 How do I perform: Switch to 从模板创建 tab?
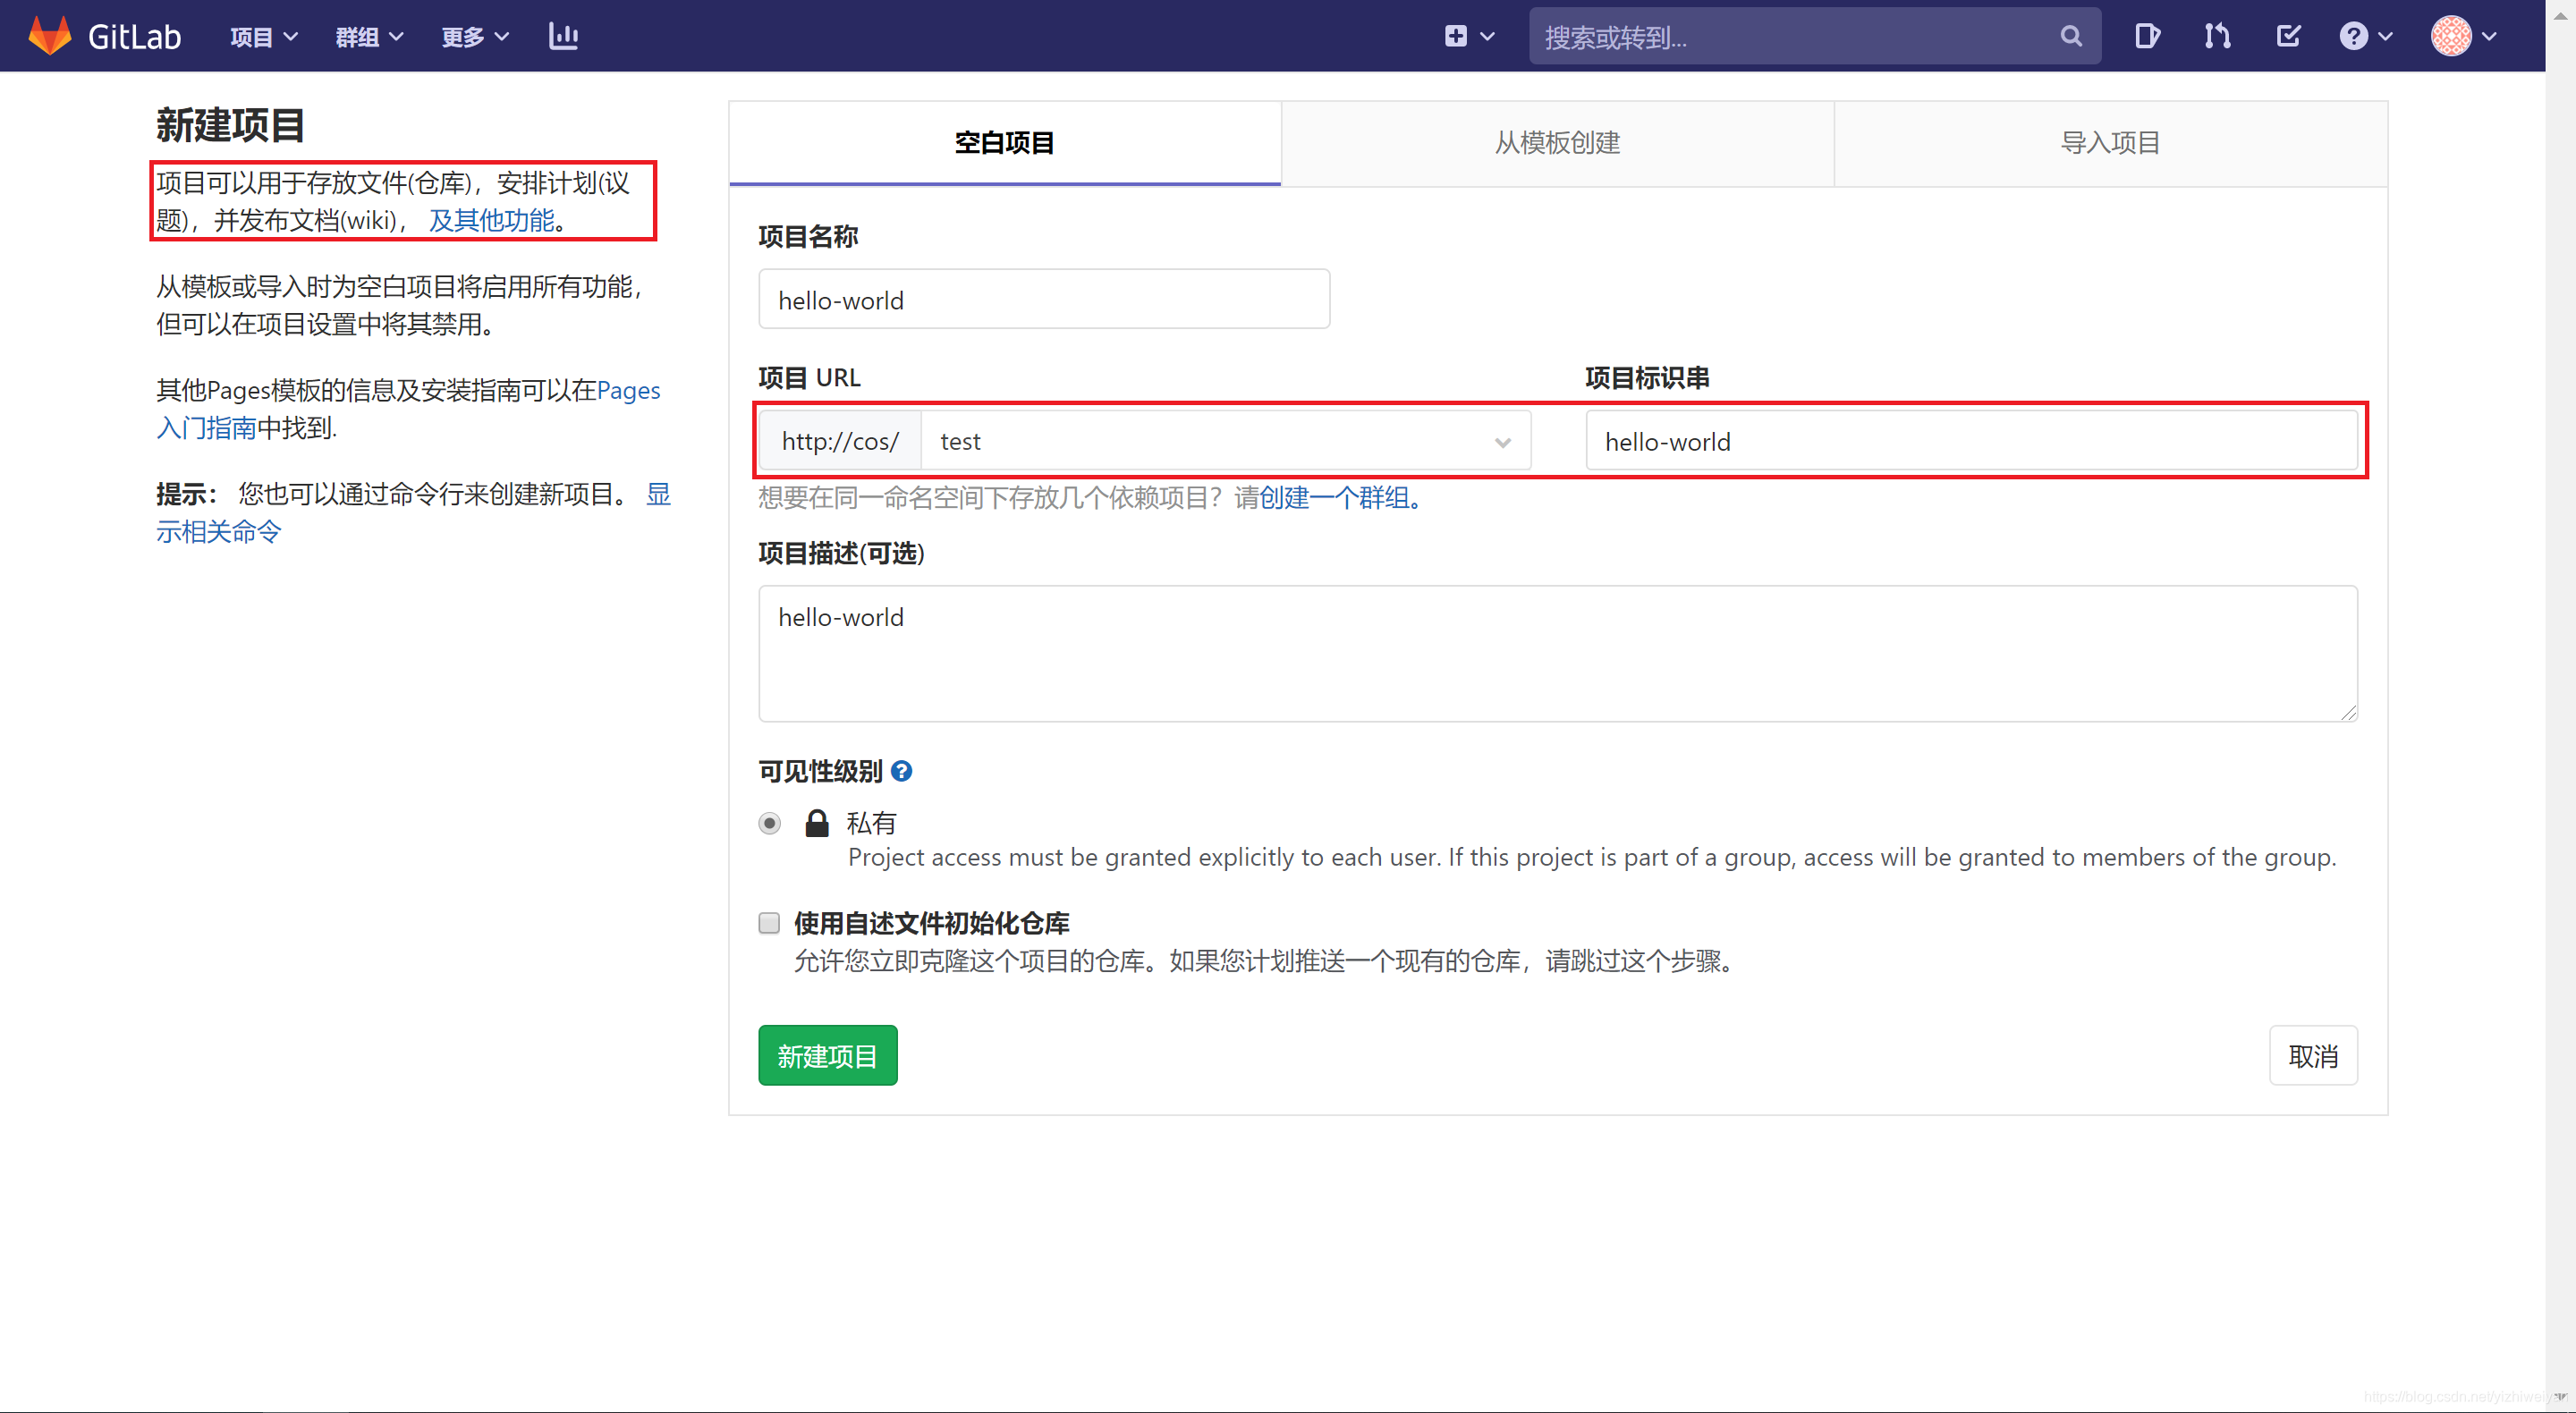pos(1557,143)
